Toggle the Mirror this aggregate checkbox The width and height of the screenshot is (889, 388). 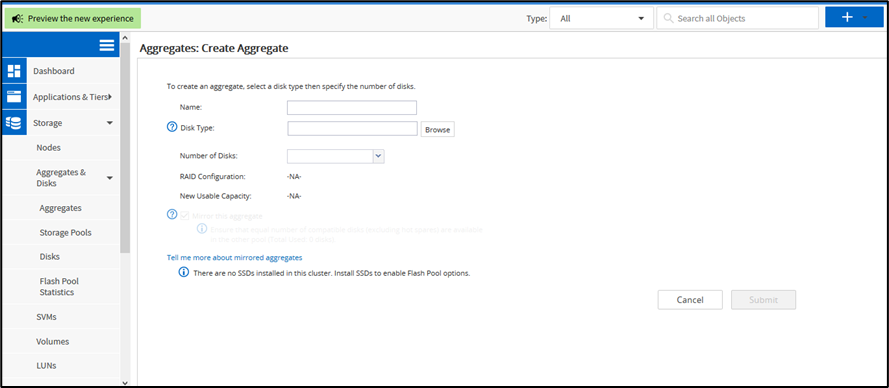click(x=184, y=216)
